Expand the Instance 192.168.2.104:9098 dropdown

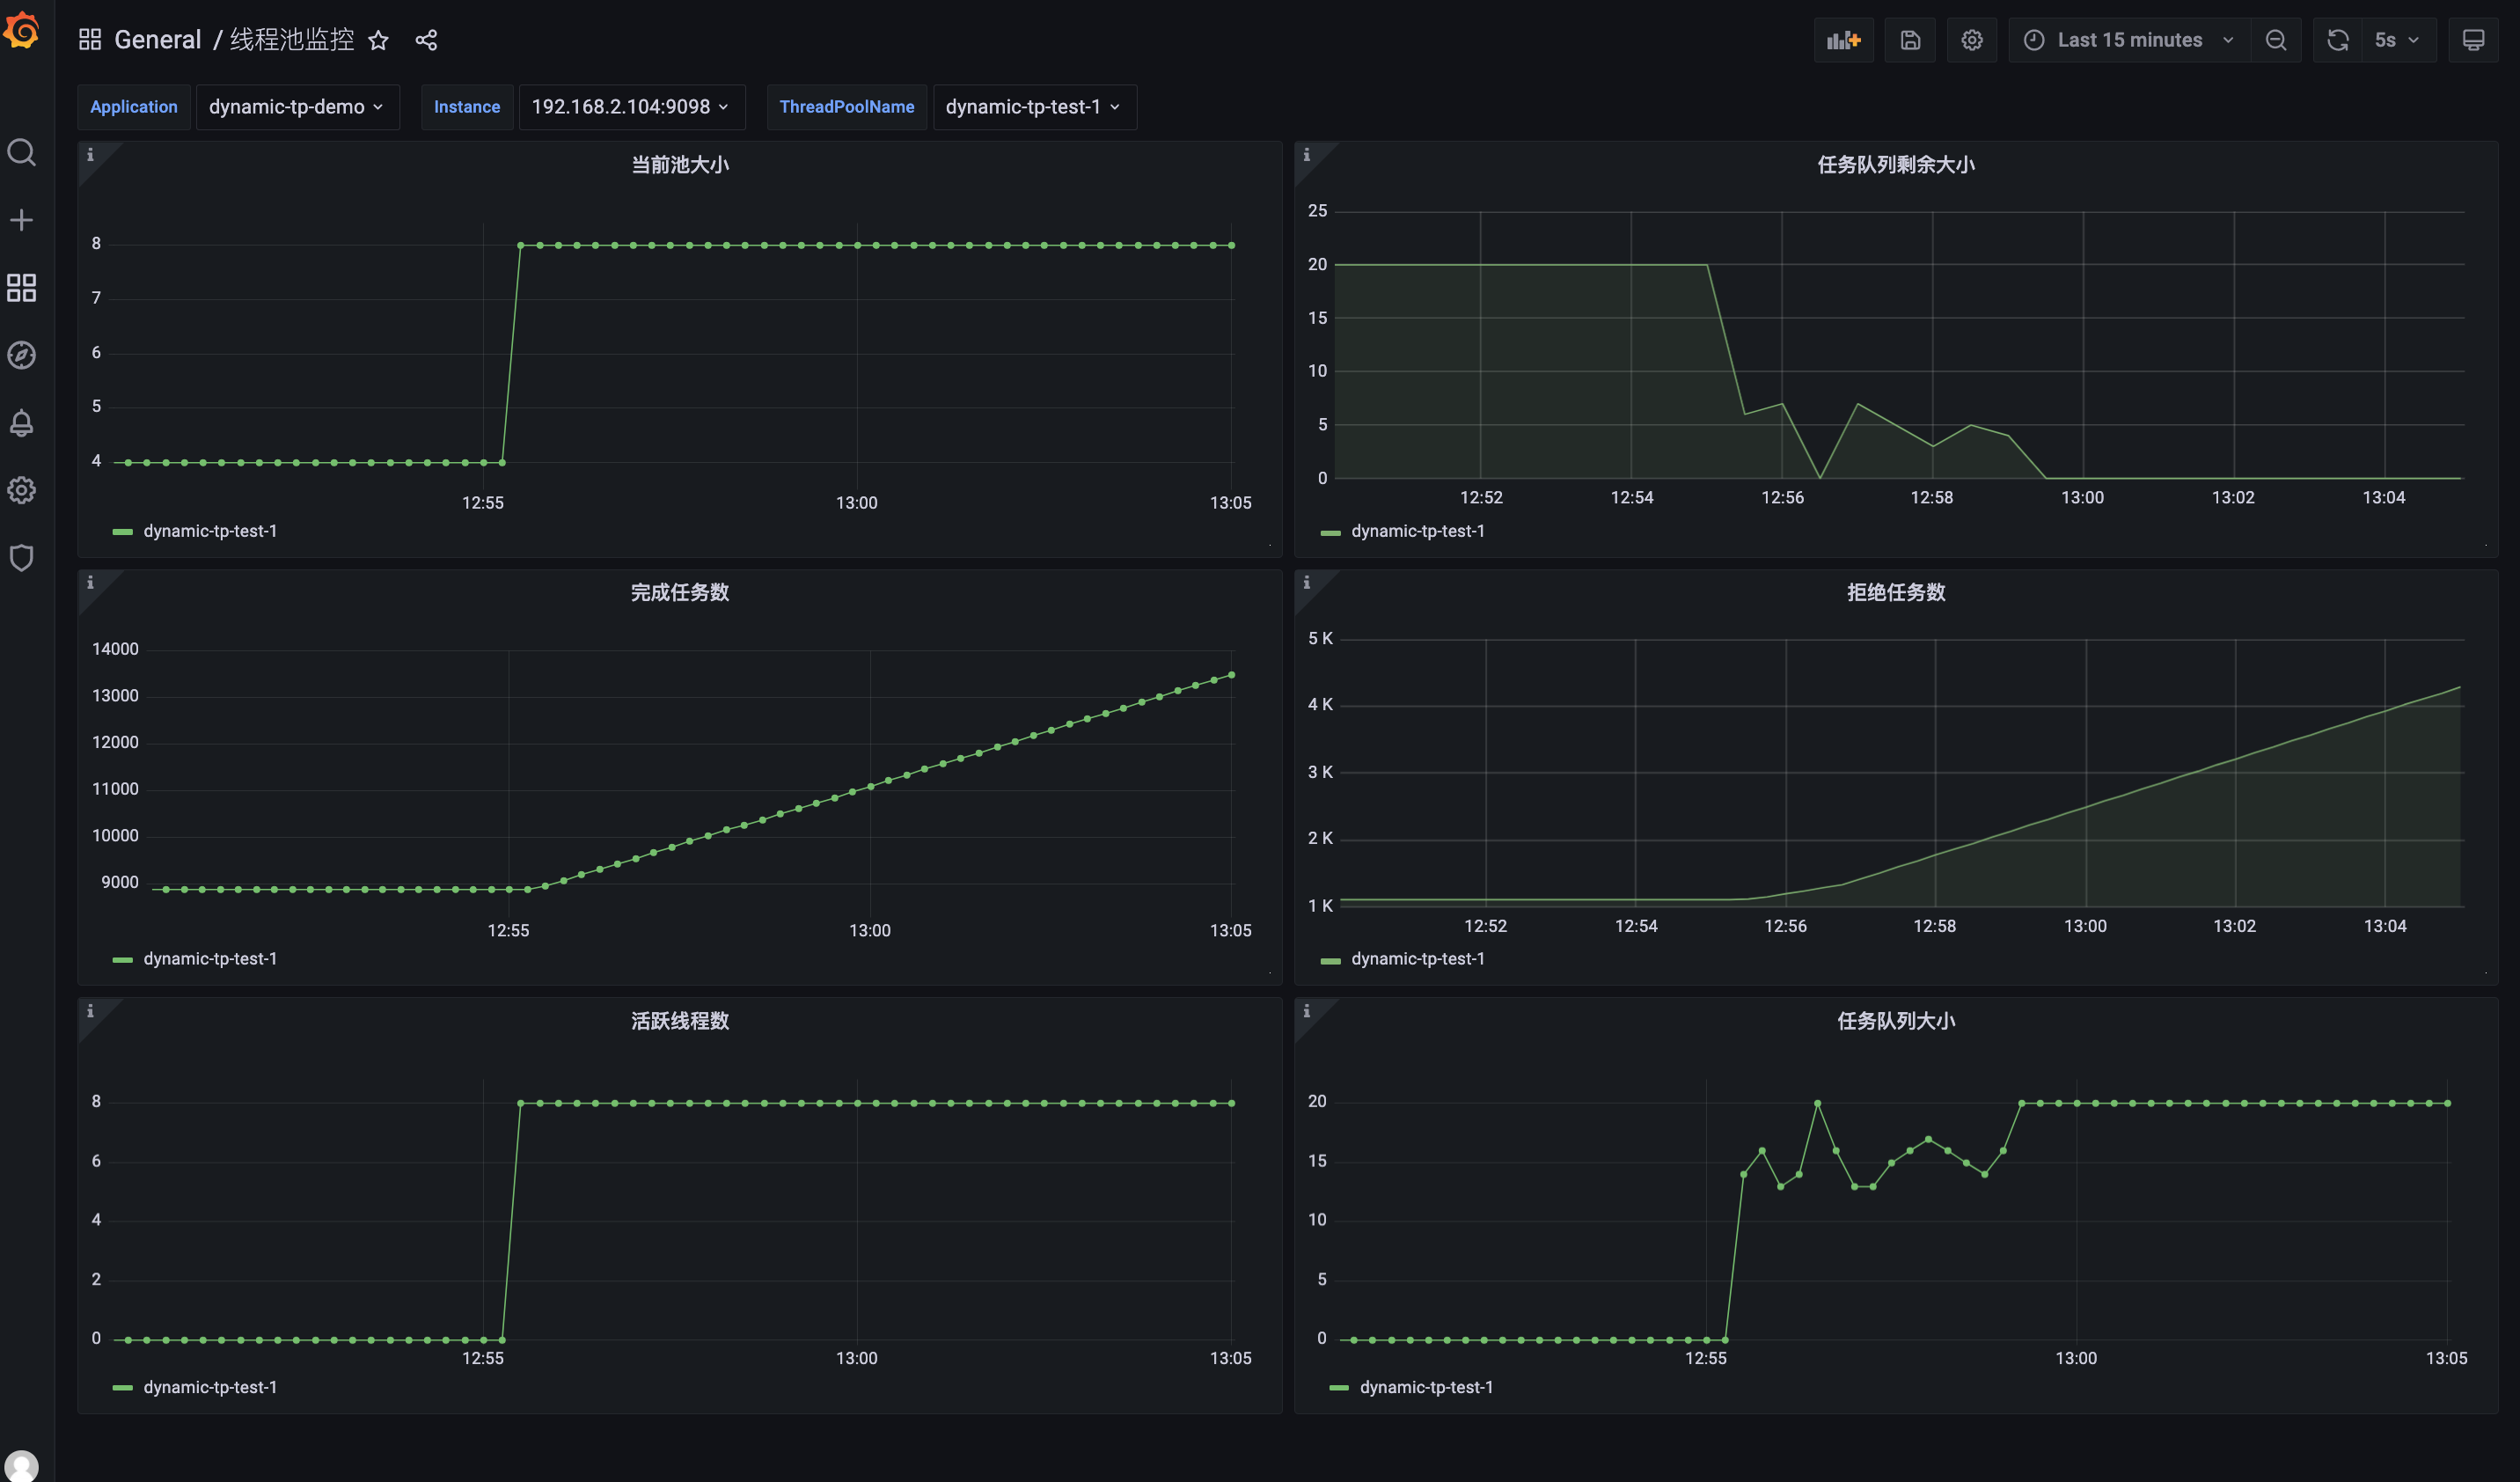[630, 107]
